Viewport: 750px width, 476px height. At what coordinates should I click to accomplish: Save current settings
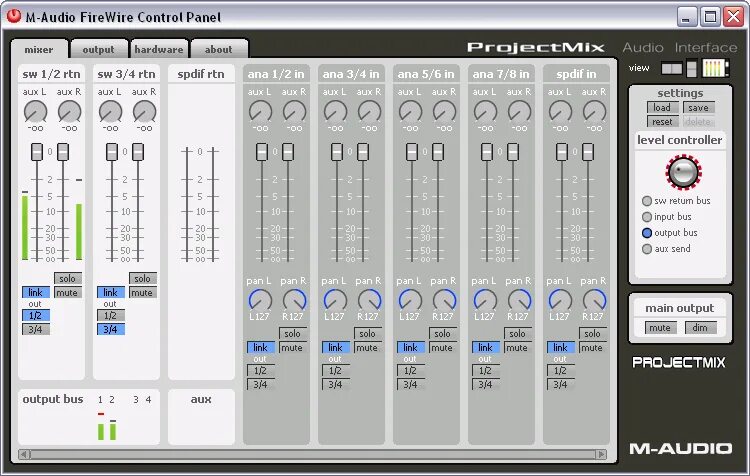pos(698,108)
